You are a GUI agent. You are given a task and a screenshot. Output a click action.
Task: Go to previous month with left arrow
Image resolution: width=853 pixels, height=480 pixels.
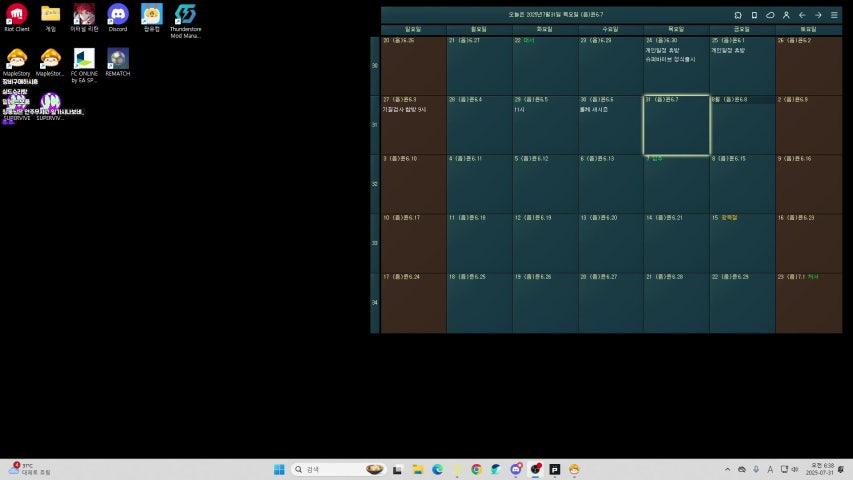802,15
